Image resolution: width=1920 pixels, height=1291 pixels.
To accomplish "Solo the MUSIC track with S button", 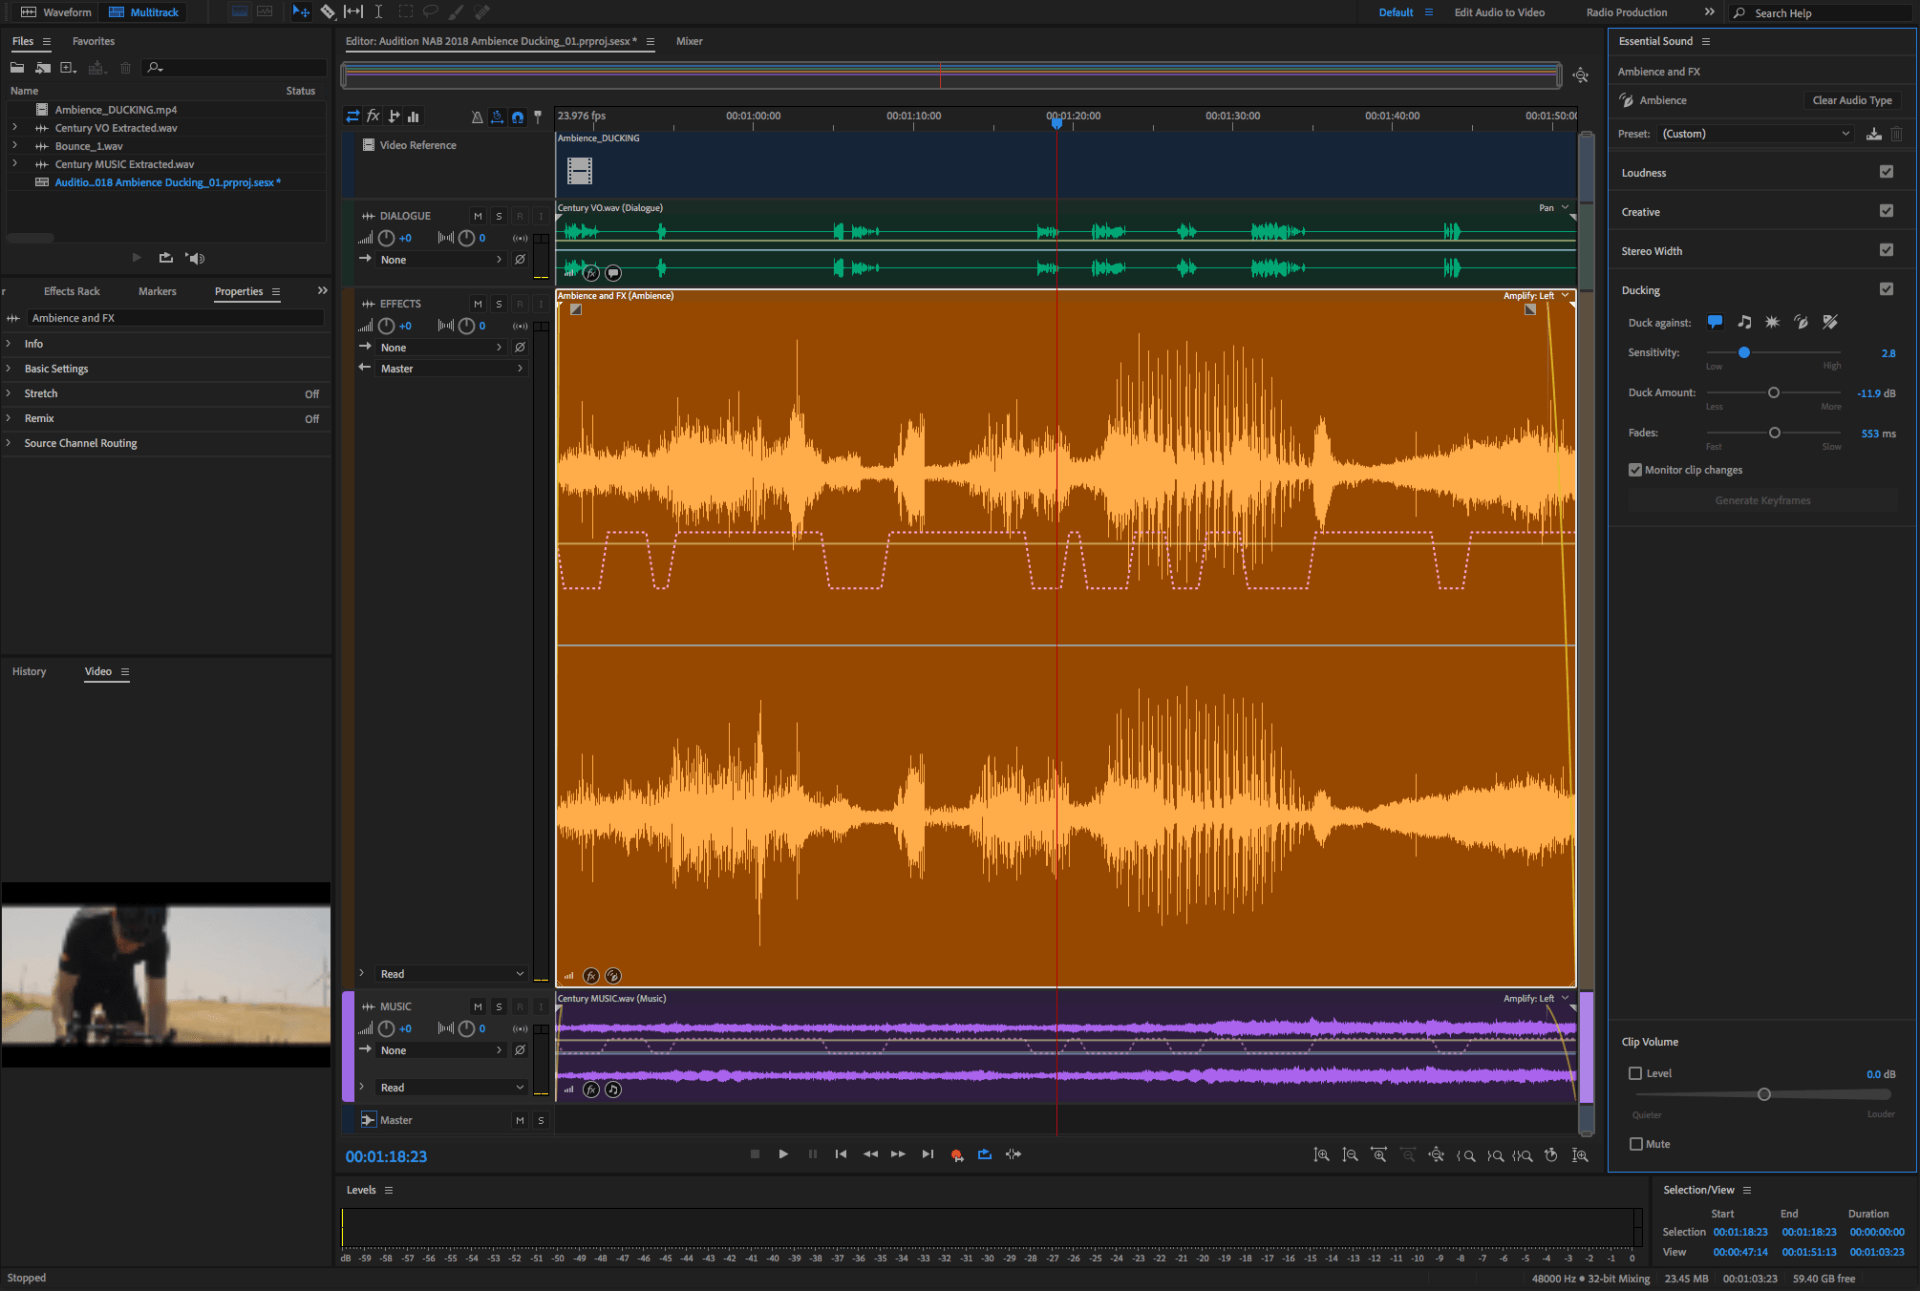I will click(x=499, y=1007).
